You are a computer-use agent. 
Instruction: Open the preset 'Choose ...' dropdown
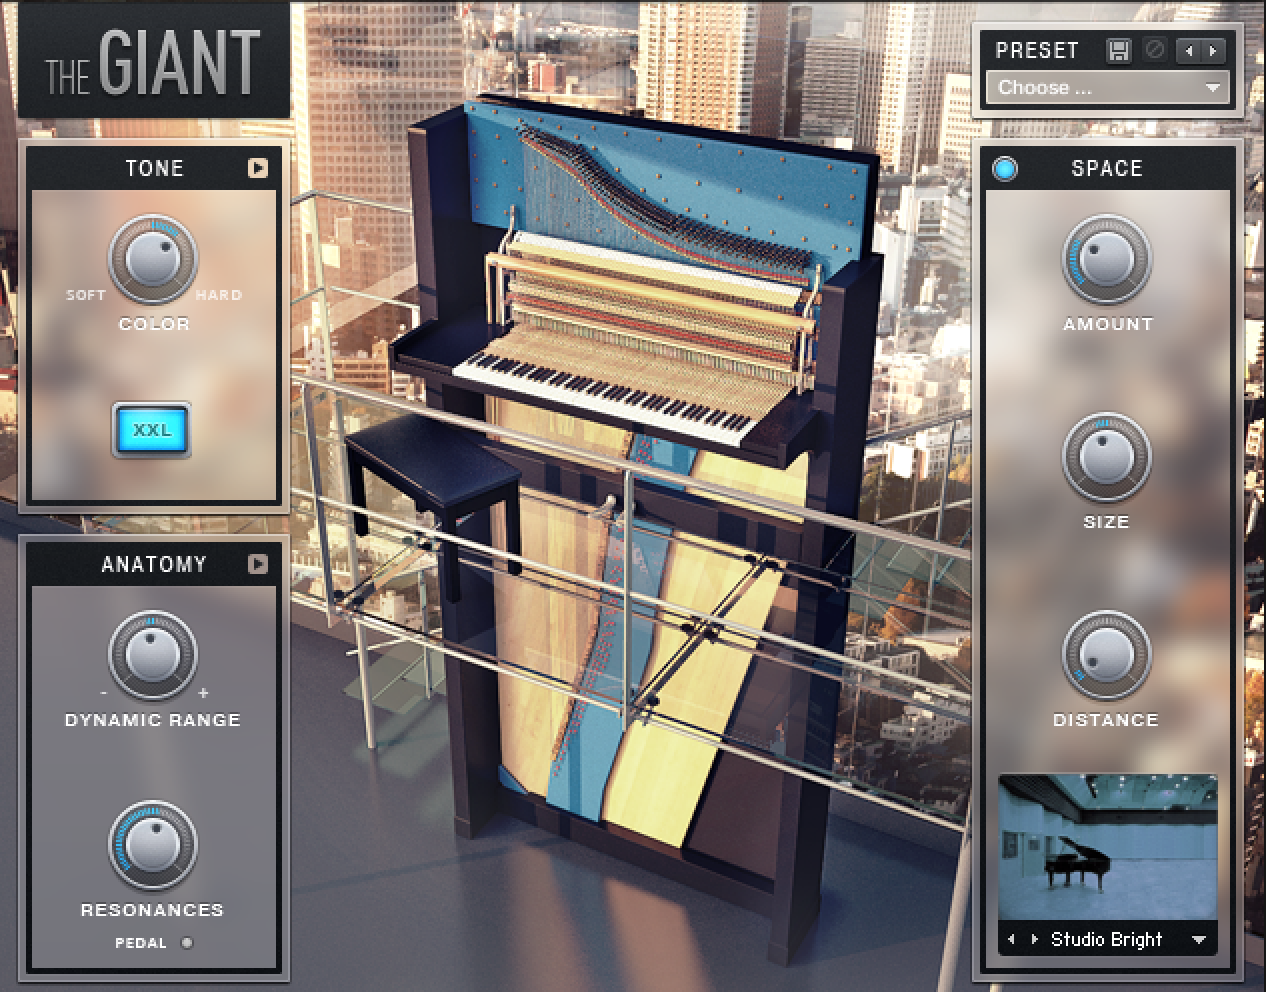pyautogui.click(x=1107, y=88)
